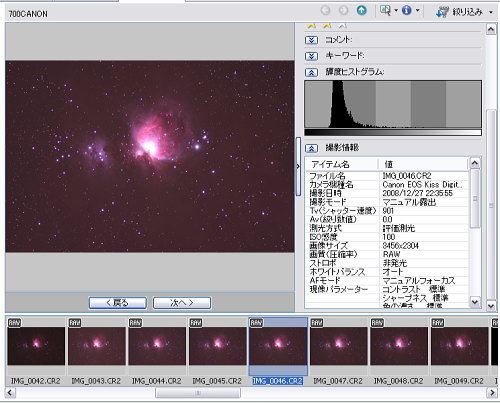500x403 pixels.
Task: Click thumbnail strip left scroll arrow
Action: pyautogui.click(x=10, y=393)
